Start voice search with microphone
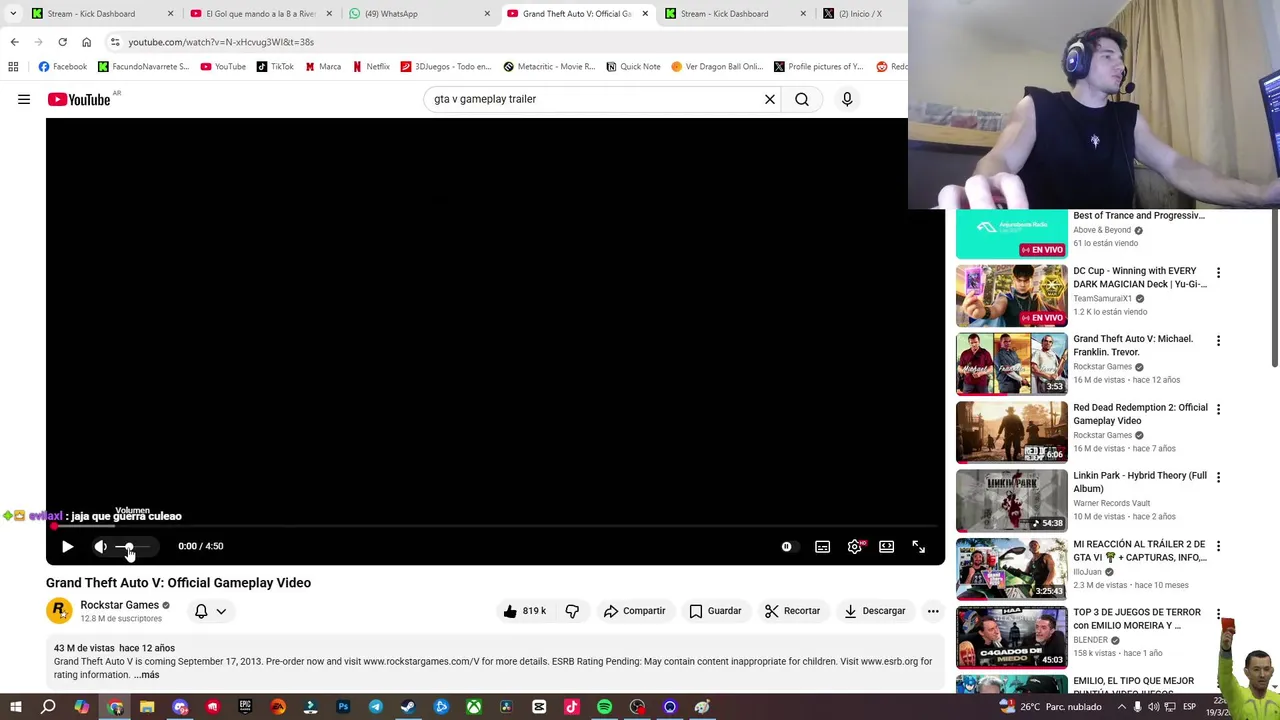This screenshot has height=720, width=1280. tap(847, 99)
